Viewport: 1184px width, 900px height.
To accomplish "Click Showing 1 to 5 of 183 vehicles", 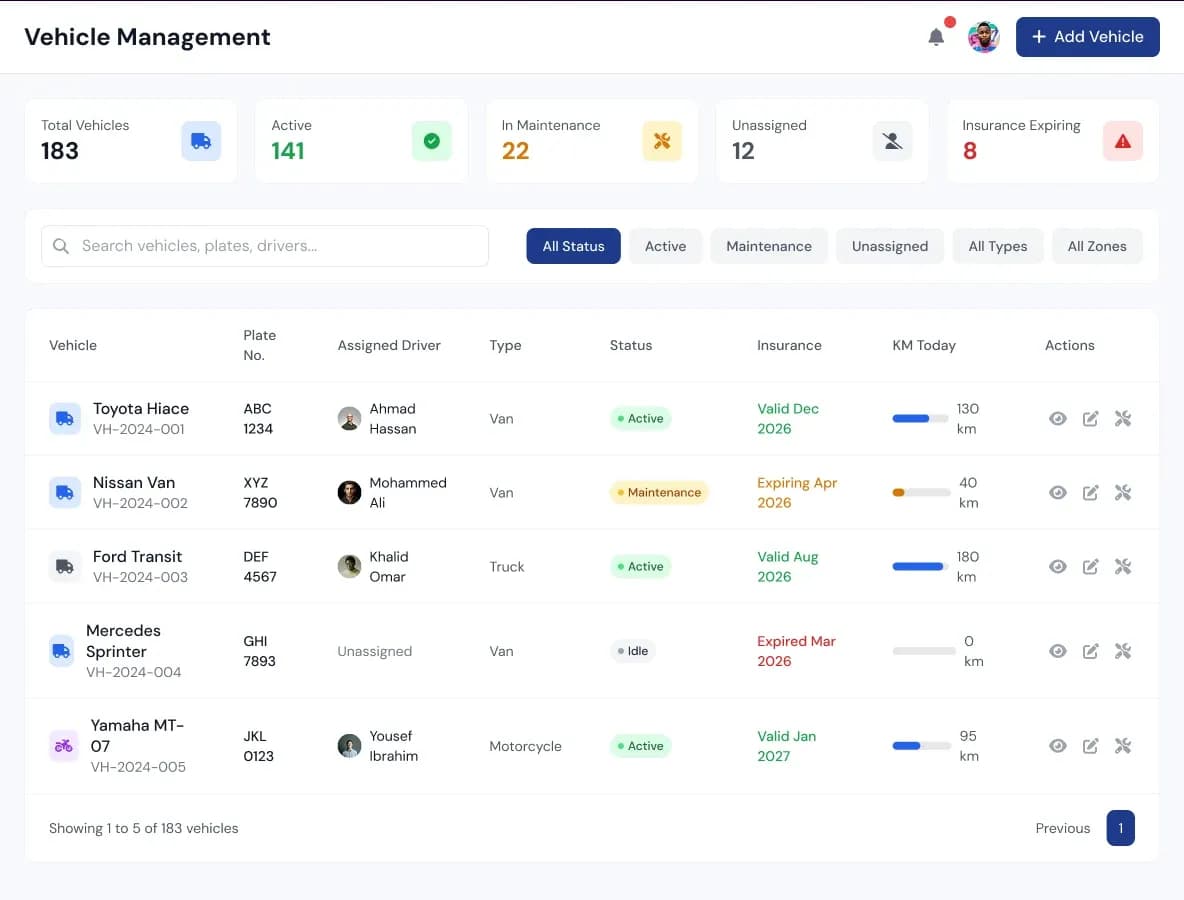I will [143, 828].
